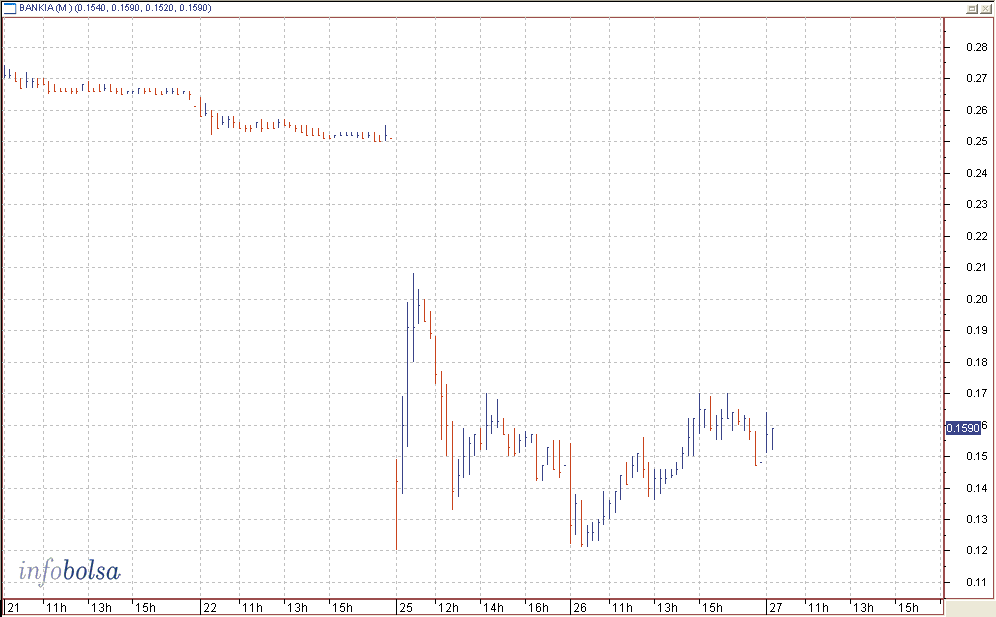Select the BANKIA (M) title text

(45, 8)
